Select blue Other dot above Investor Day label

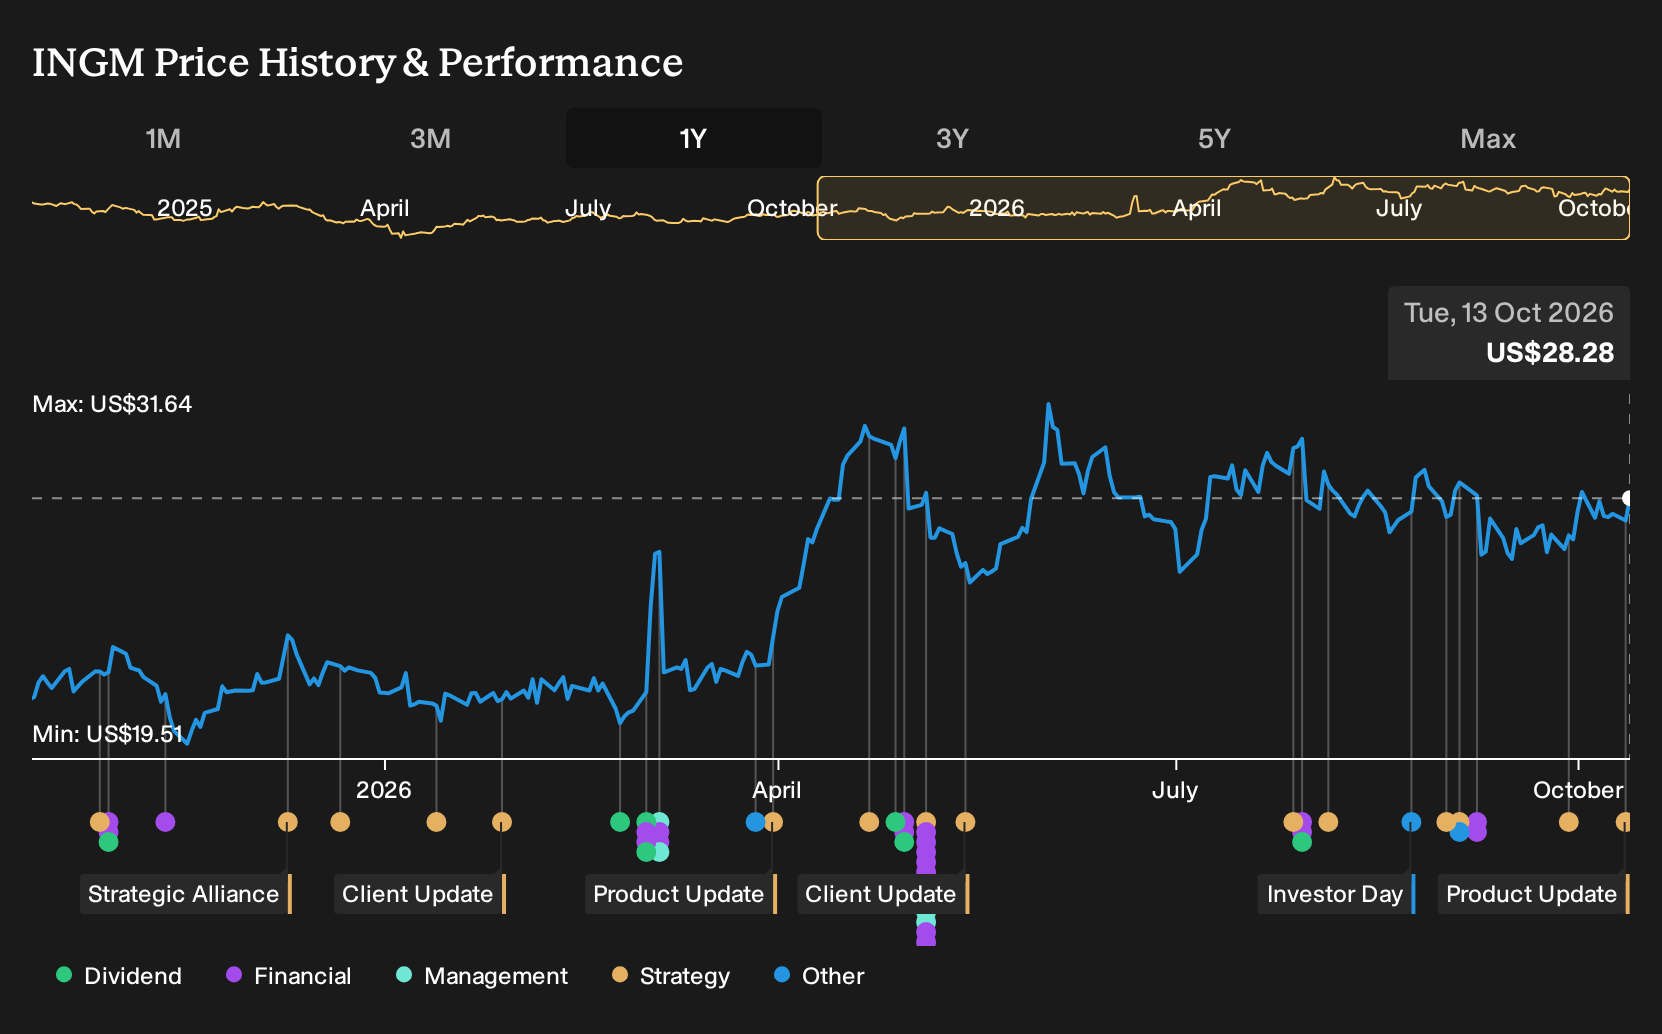[1411, 822]
